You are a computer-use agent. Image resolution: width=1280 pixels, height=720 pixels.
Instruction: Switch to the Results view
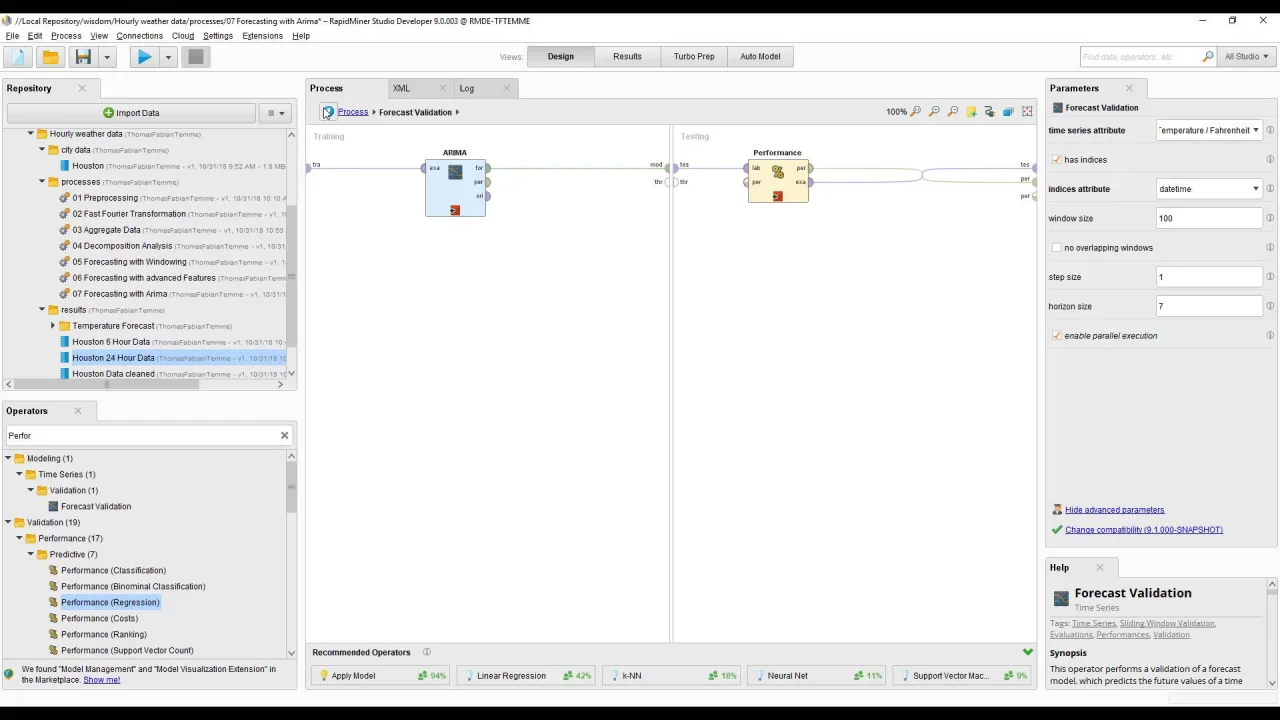point(627,57)
